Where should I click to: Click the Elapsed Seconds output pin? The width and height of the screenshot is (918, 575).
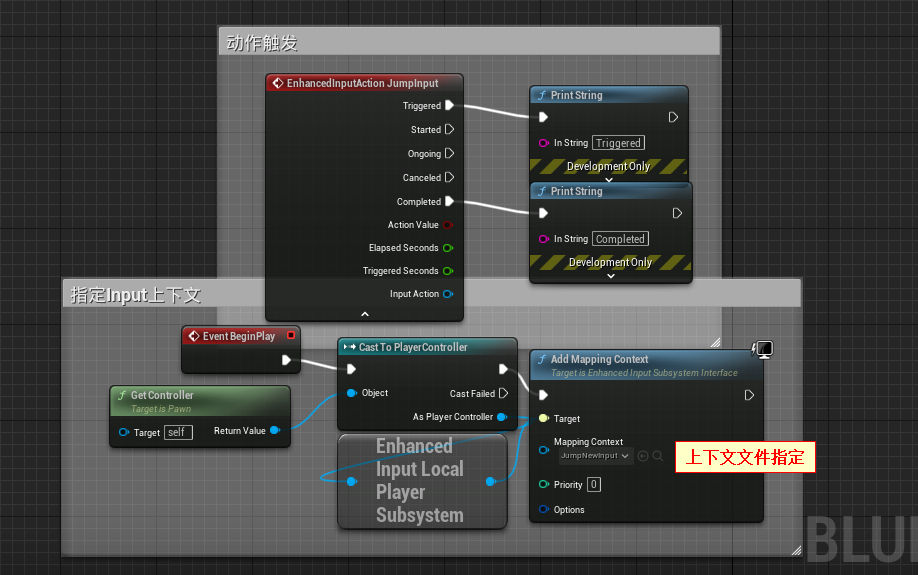point(448,248)
